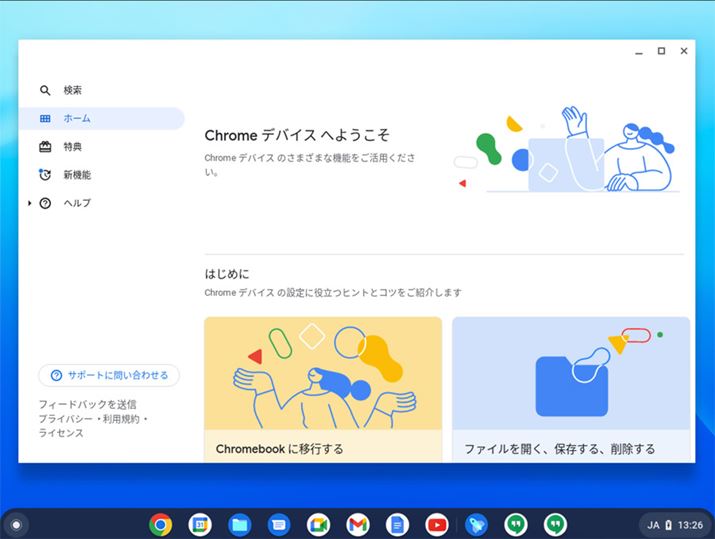The height and width of the screenshot is (539, 715).
Task: Click the magnifier search icon
Action: 45,90
